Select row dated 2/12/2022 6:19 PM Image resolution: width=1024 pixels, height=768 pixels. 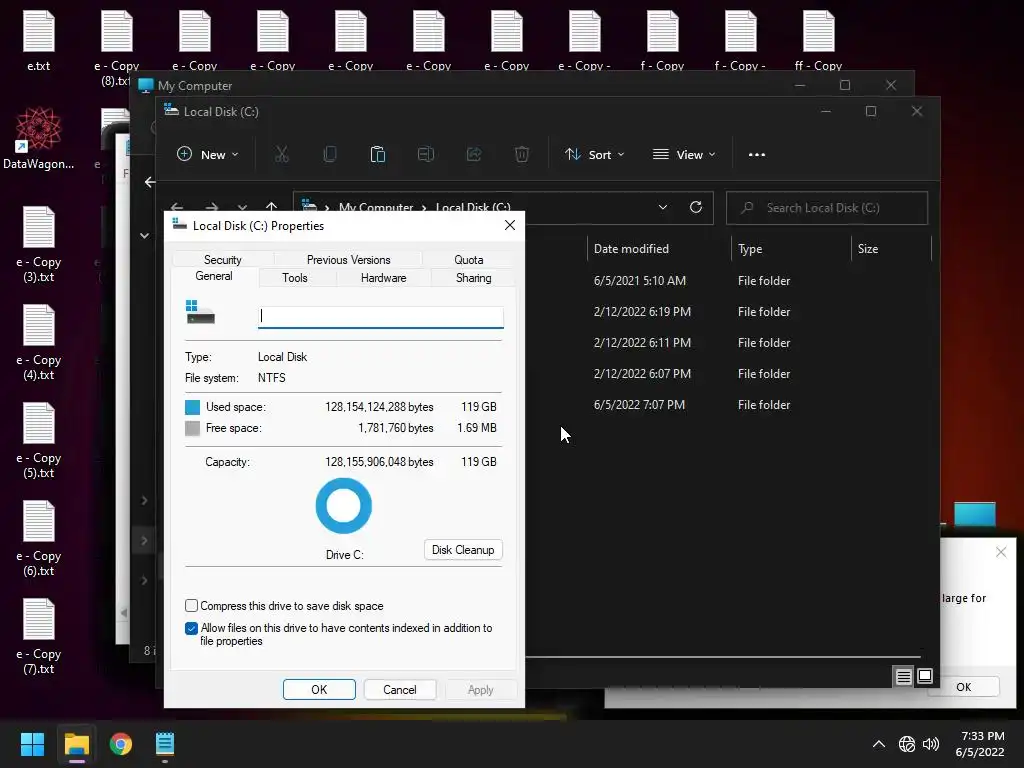pos(728,312)
